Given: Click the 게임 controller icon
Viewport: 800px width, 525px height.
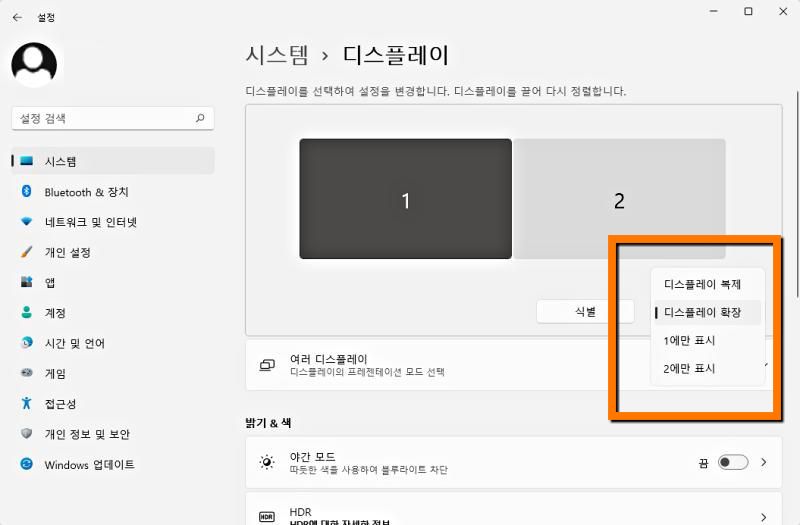Looking at the screenshot, I should (27, 373).
